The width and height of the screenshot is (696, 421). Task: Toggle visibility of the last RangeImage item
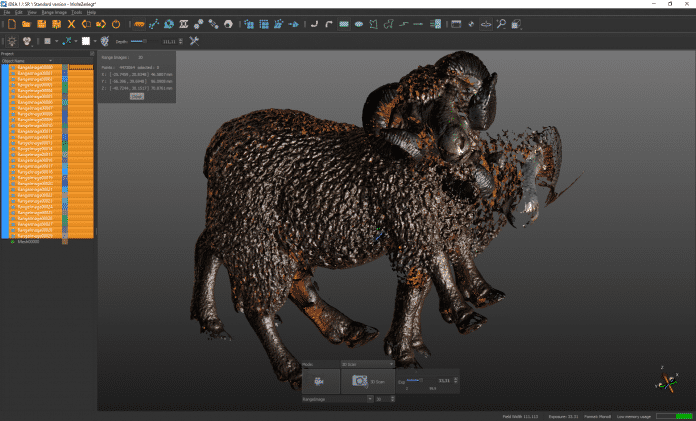click(12, 235)
